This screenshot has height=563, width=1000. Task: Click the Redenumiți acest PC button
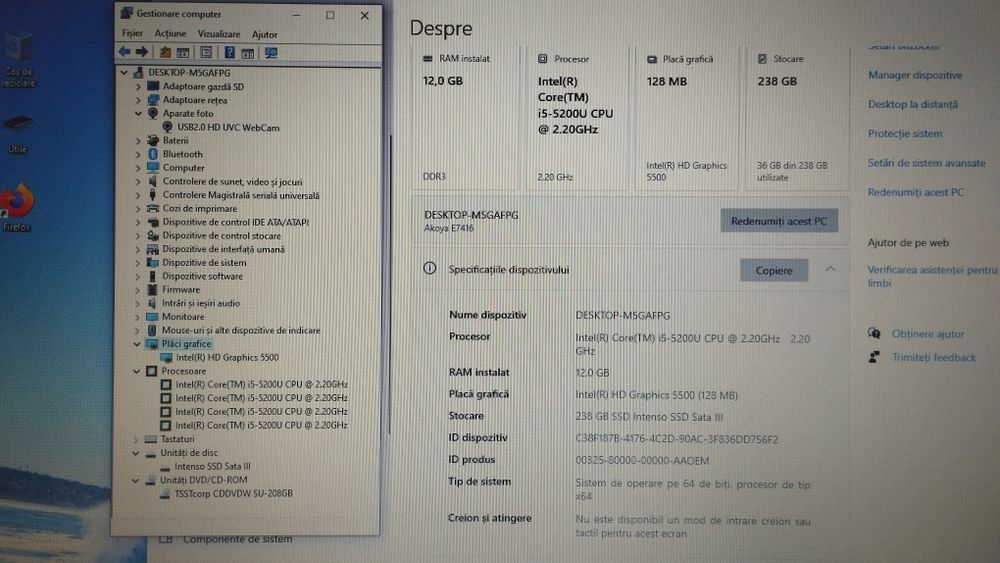point(779,221)
